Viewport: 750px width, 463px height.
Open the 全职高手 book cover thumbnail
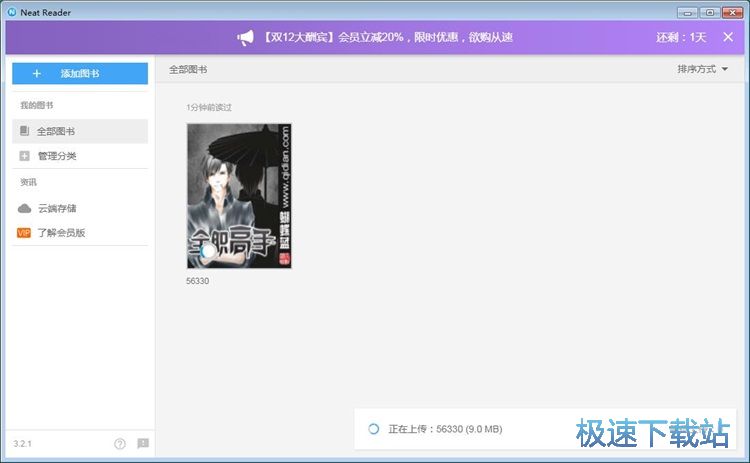tap(239, 196)
